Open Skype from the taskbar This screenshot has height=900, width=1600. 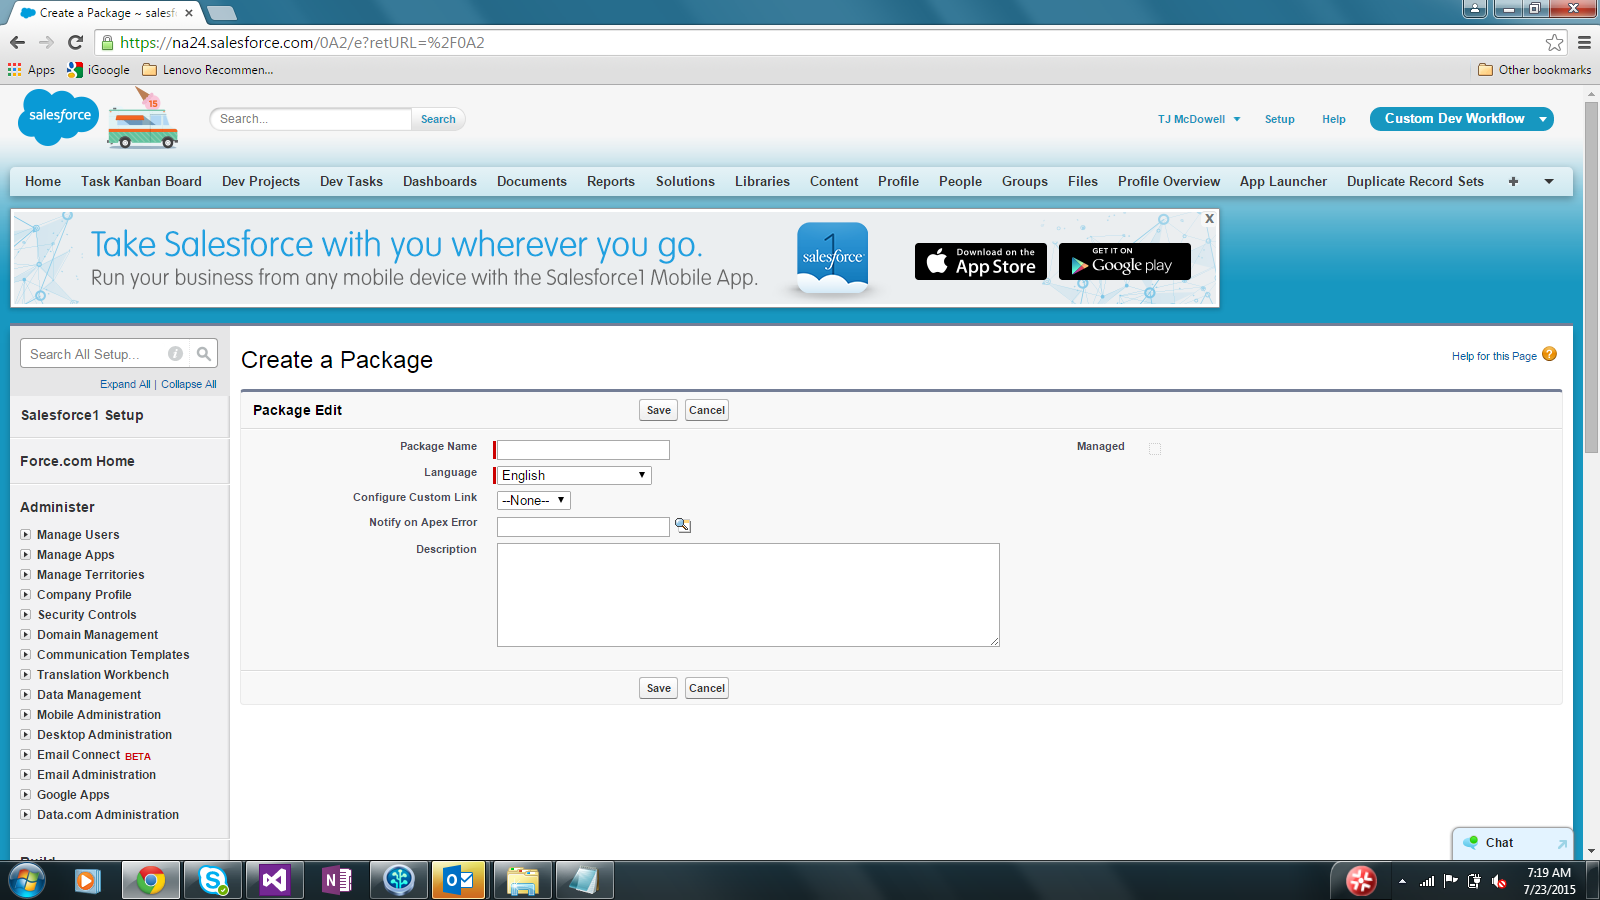pyautogui.click(x=213, y=881)
